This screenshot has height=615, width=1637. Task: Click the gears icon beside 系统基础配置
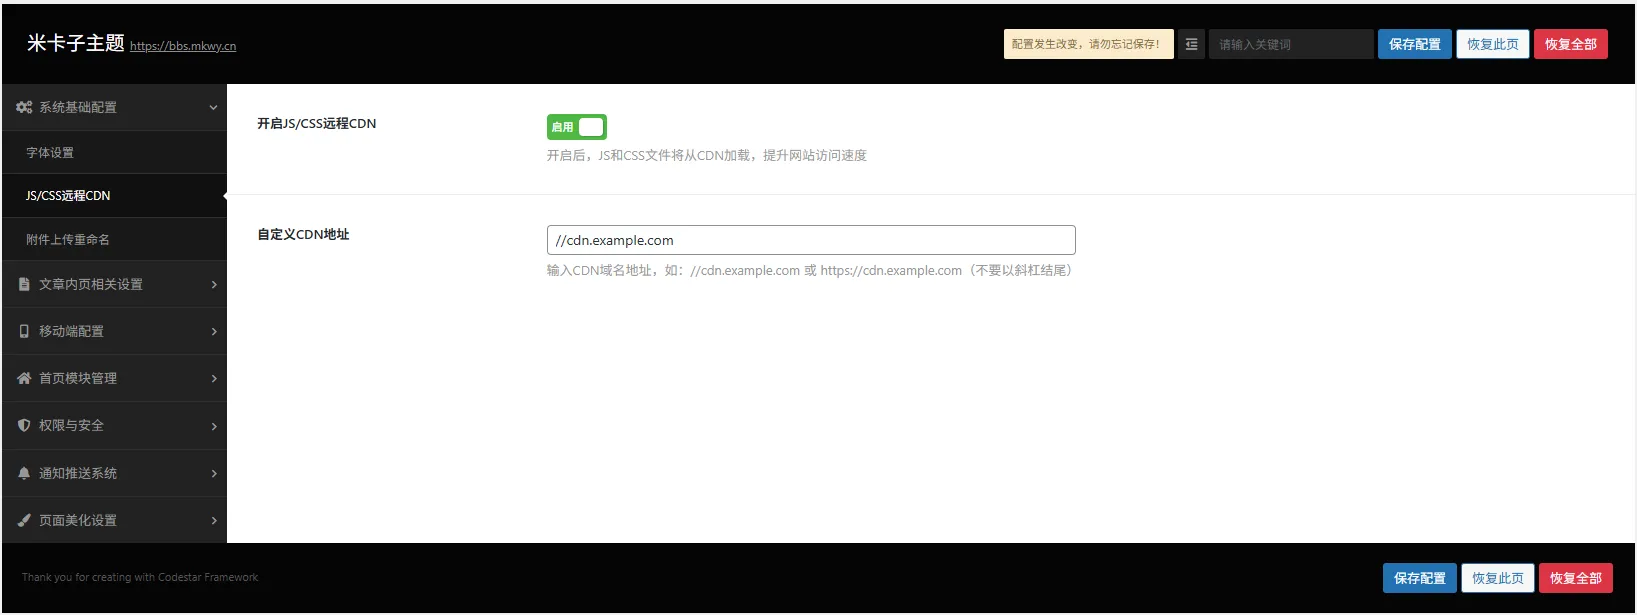coord(24,107)
